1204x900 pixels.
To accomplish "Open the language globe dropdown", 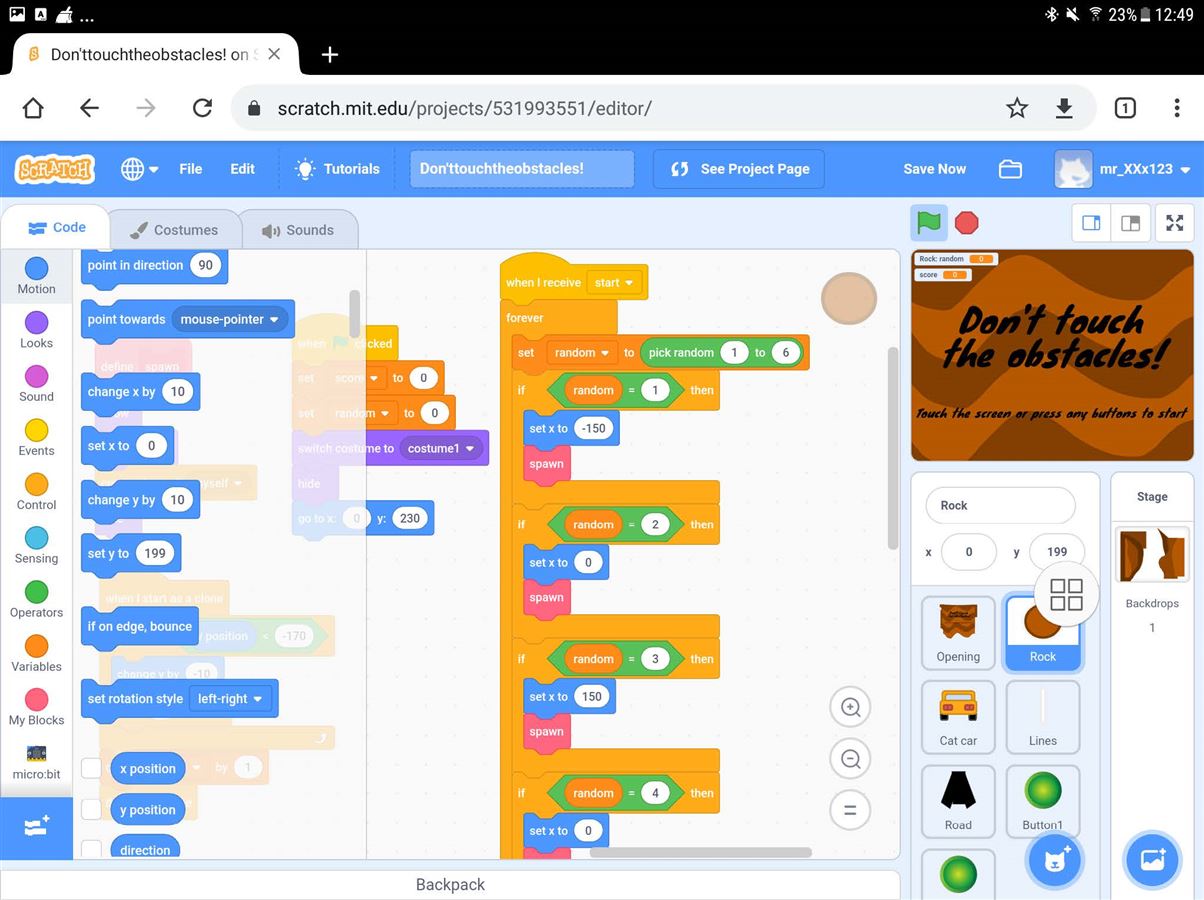I will [x=139, y=169].
